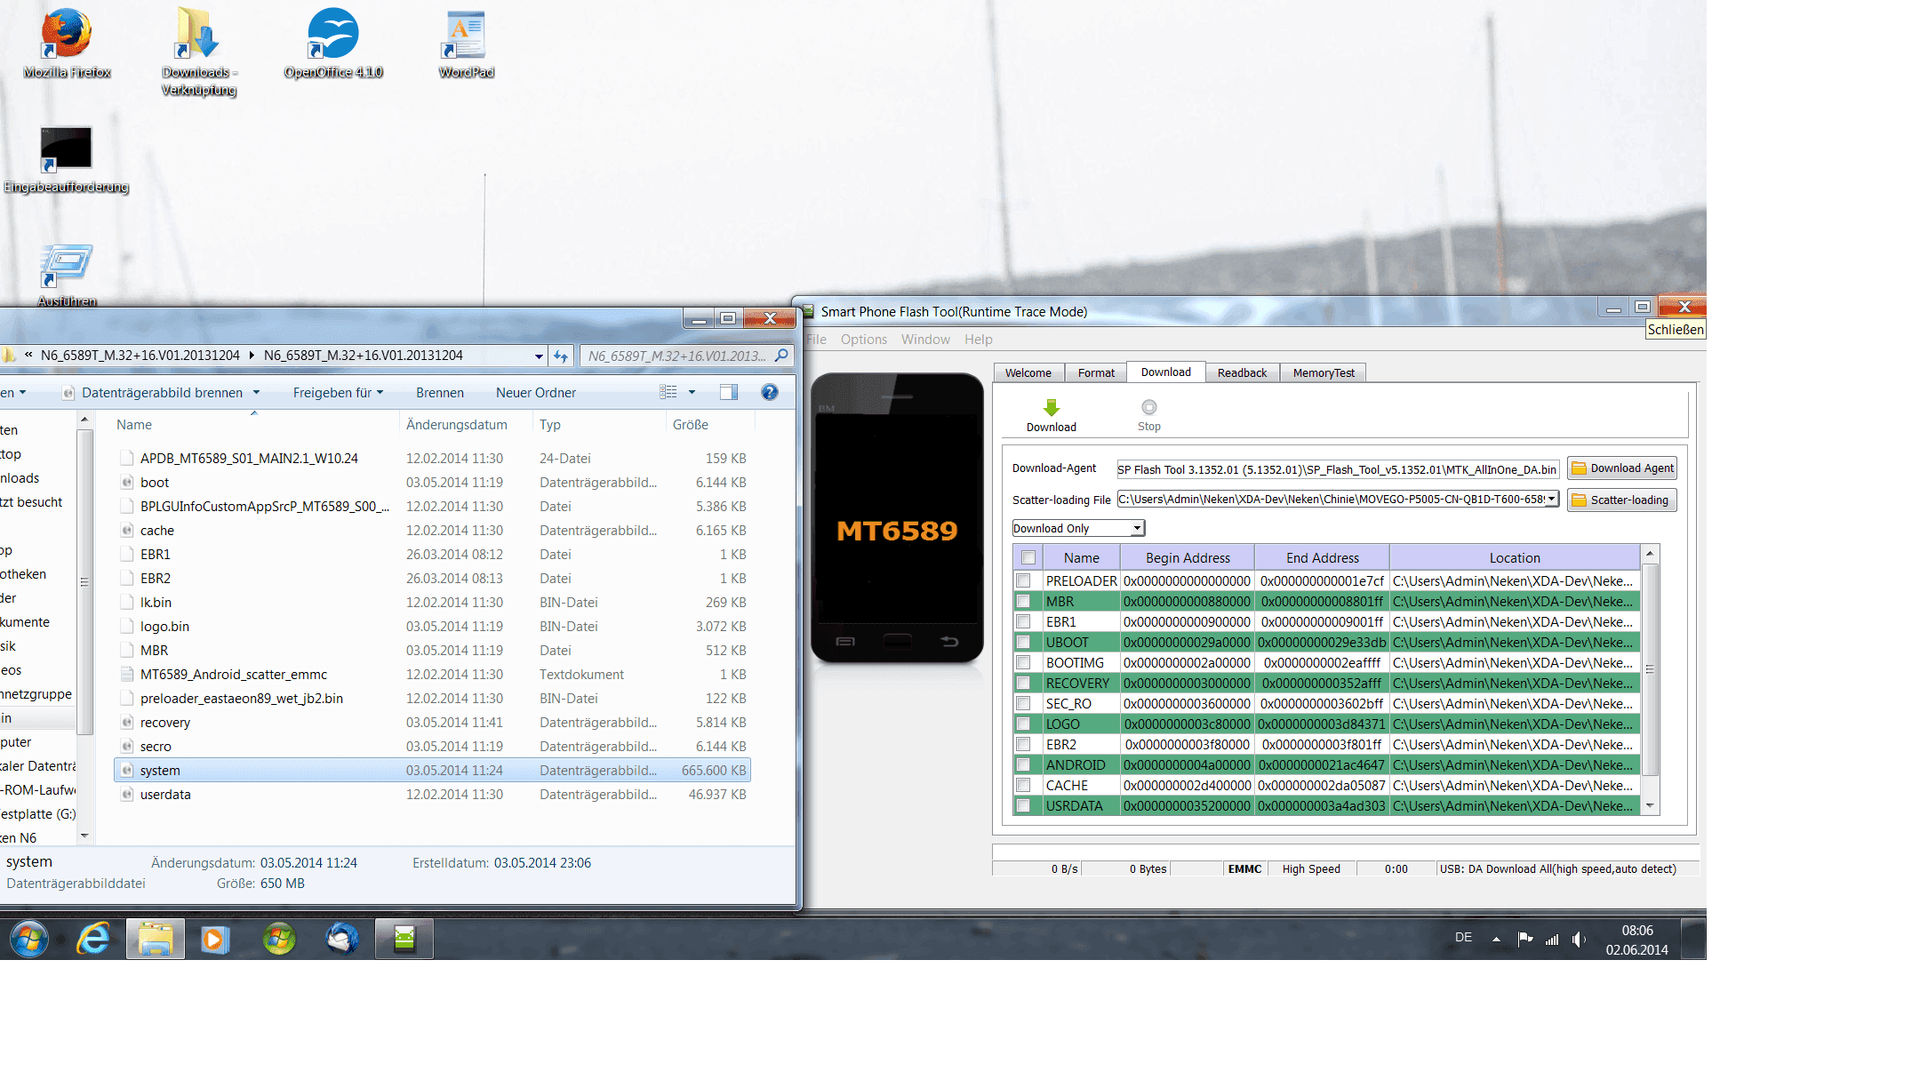Viewport: 1920px width, 1080px height.
Task: Open Mozilla Firefox desktop shortcut
Action: click(66, 44)
